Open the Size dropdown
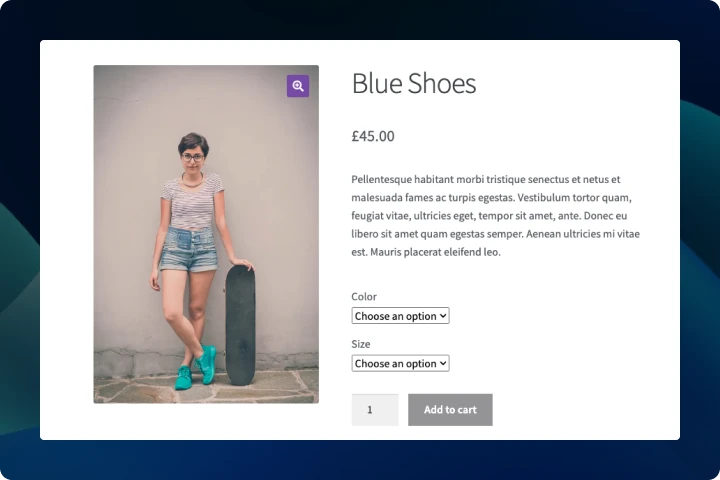Image resolution: width=720 pixels, height=480 pixels. pos(400,363)
